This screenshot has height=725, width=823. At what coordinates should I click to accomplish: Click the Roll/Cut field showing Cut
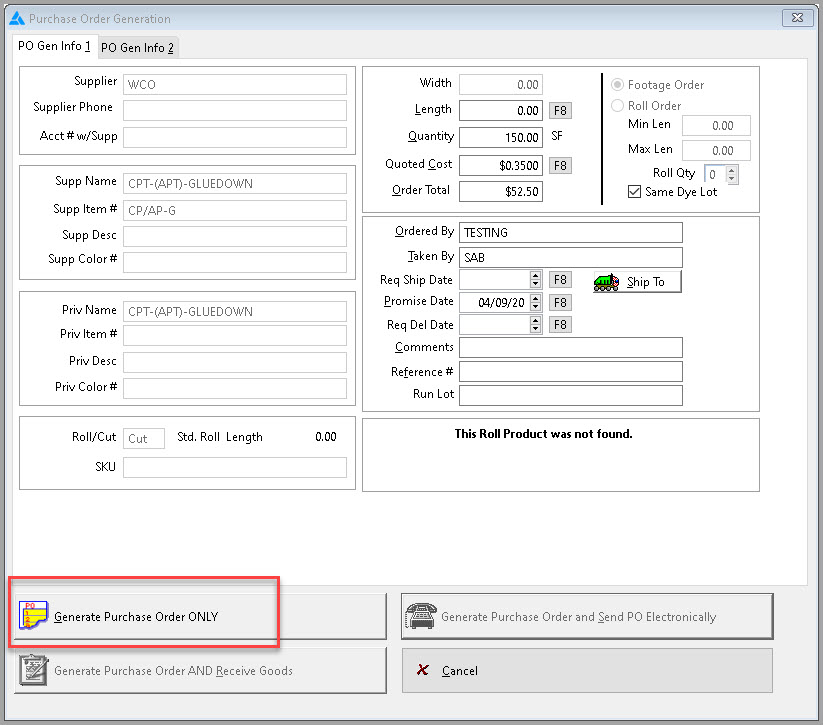click(144, 438)
